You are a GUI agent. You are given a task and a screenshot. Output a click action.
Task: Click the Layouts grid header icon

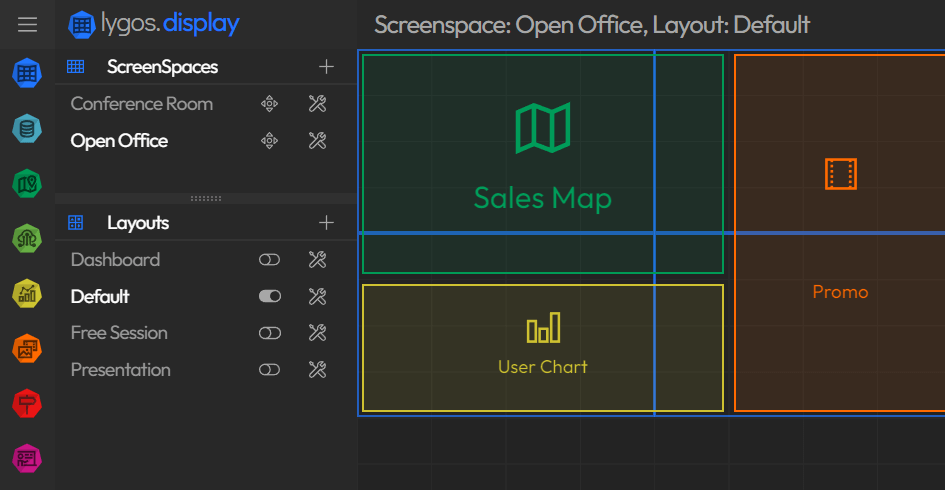(75, 222)
